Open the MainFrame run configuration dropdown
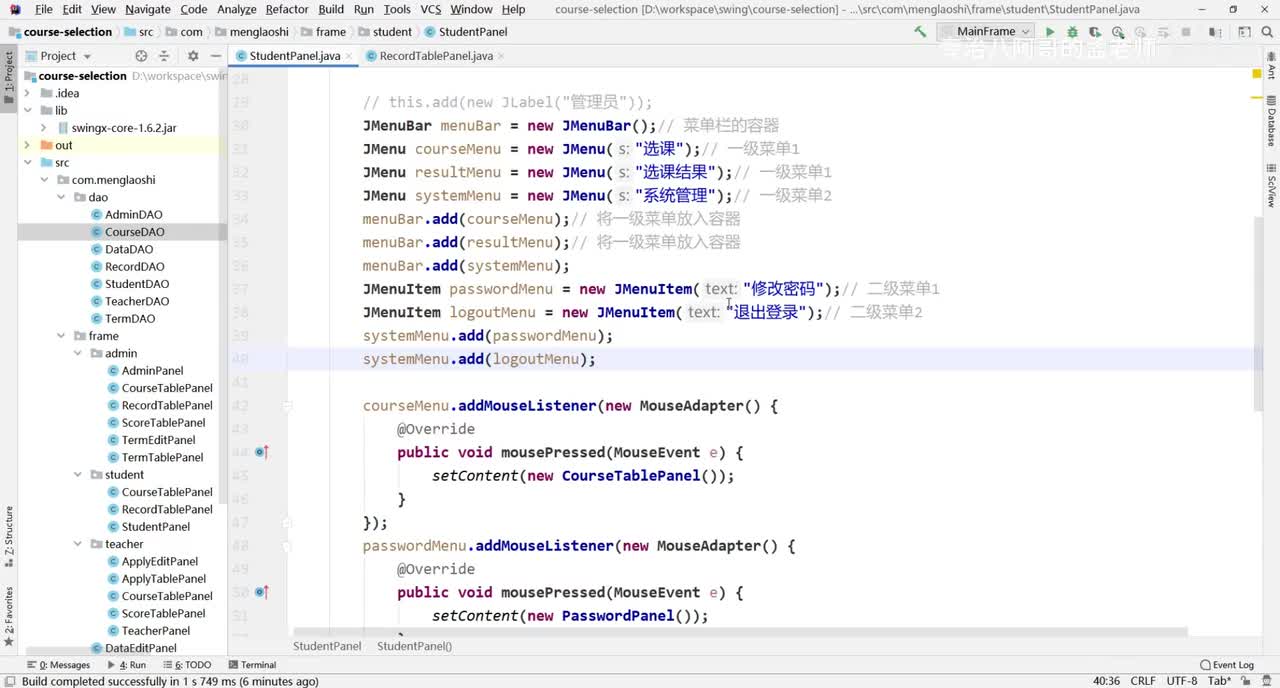The width and height of the screenshot is (1280, 688). pos(986,32)
